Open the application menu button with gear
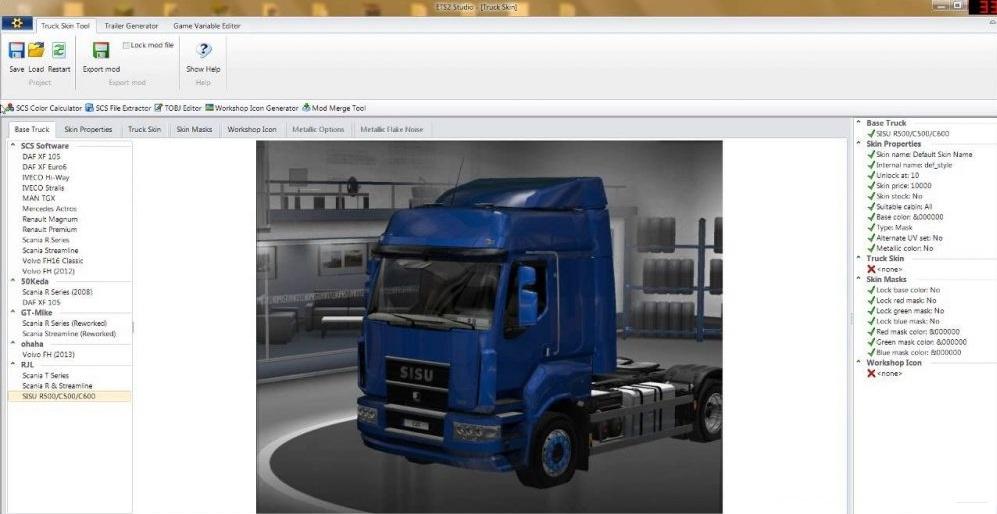The image size is (997, 514). click(17, 25)
